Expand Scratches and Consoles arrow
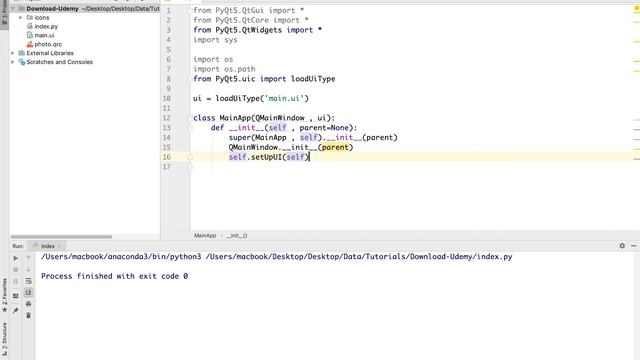This screenshot has height=360, width=640. (x=13, y=62)
